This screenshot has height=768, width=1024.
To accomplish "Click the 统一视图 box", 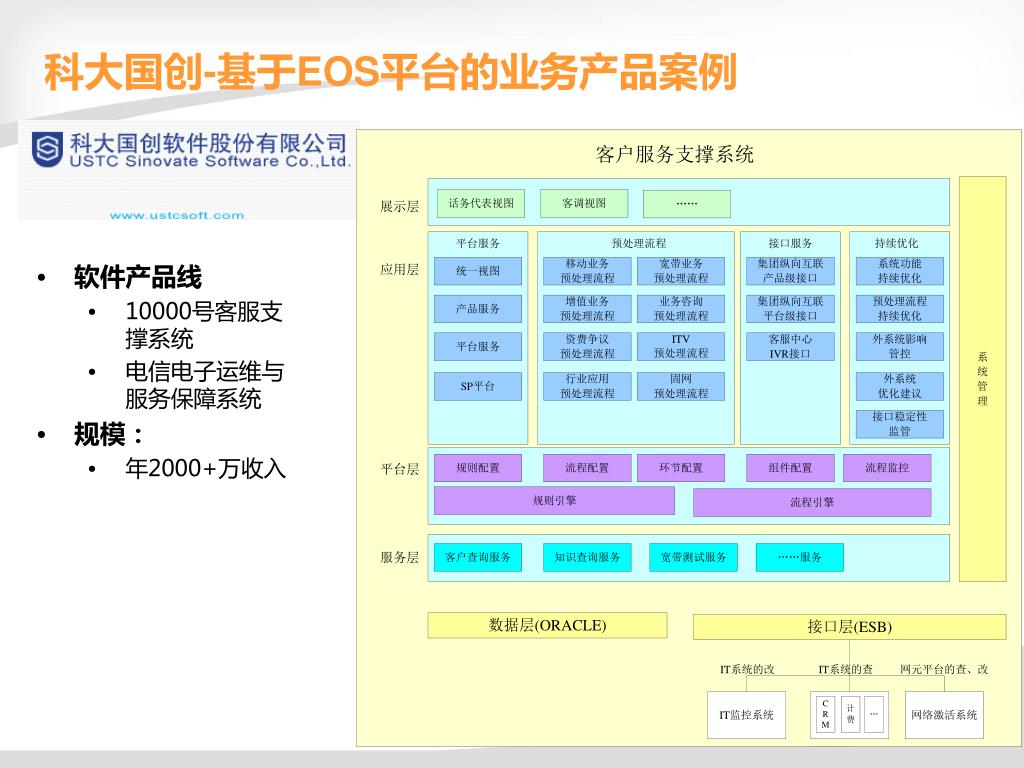I will [478, 271].
